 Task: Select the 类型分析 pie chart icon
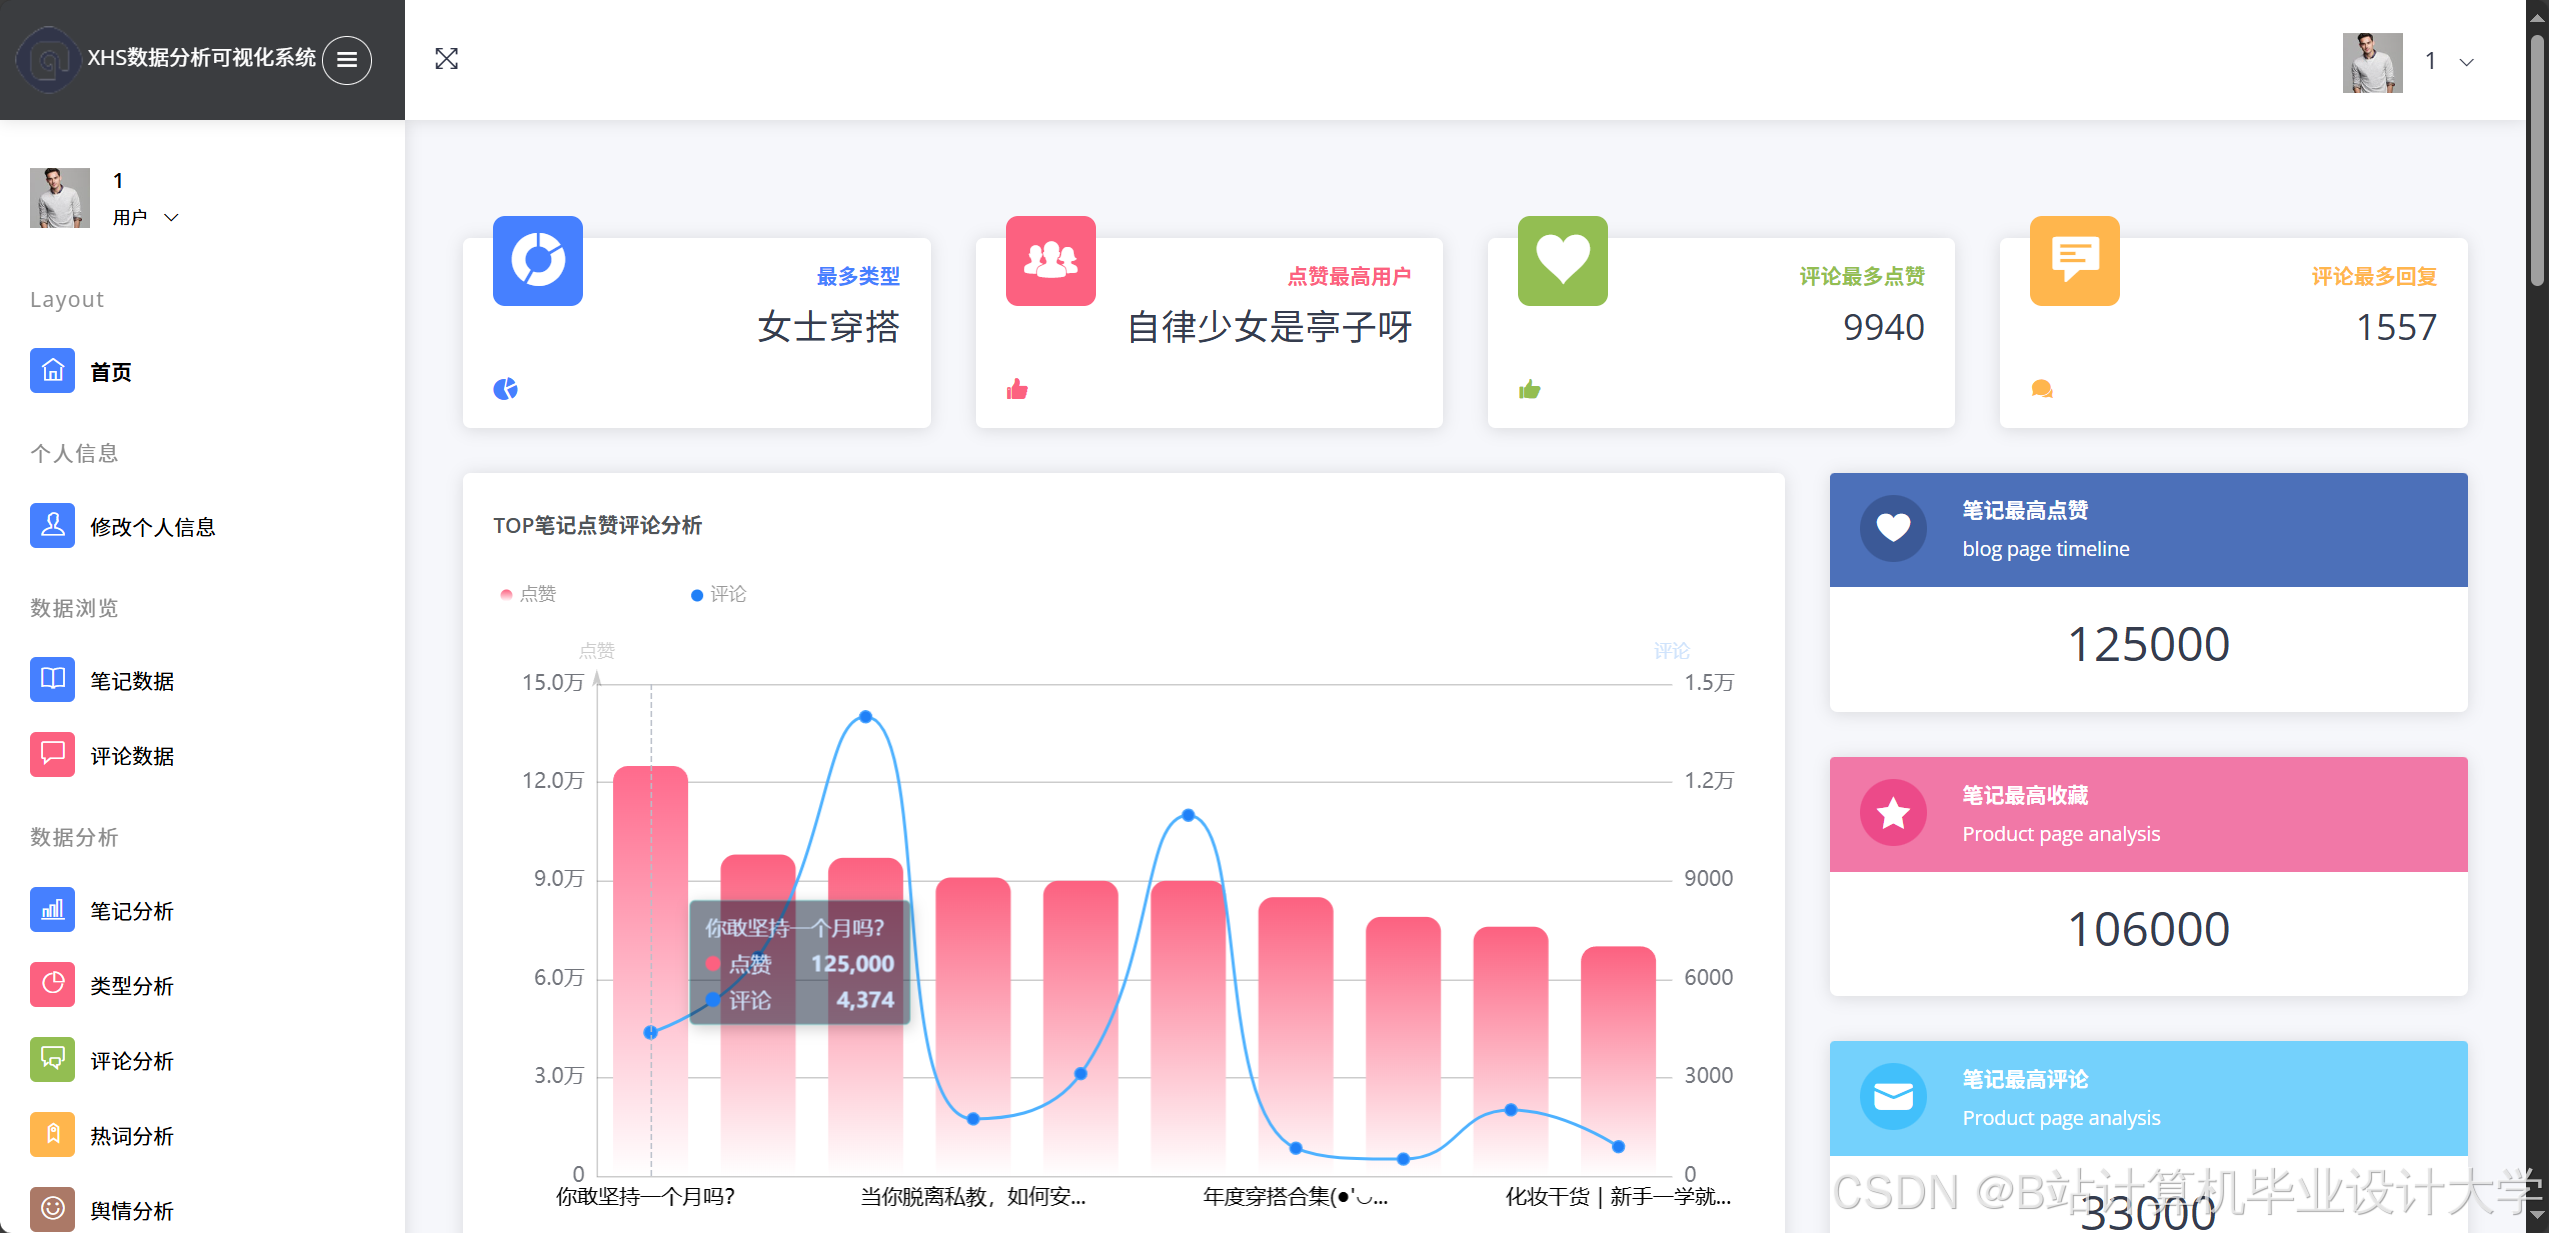tap(52, 985)
